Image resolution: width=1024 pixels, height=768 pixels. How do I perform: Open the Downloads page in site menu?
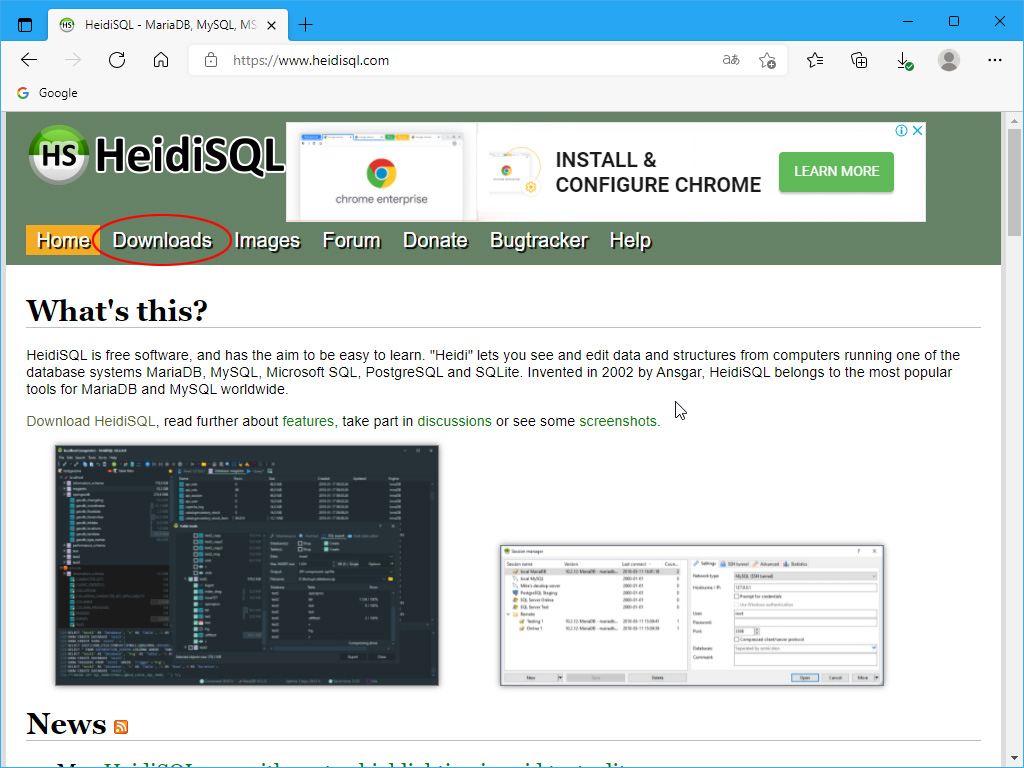pyautogui.click(x=163, y=240)
